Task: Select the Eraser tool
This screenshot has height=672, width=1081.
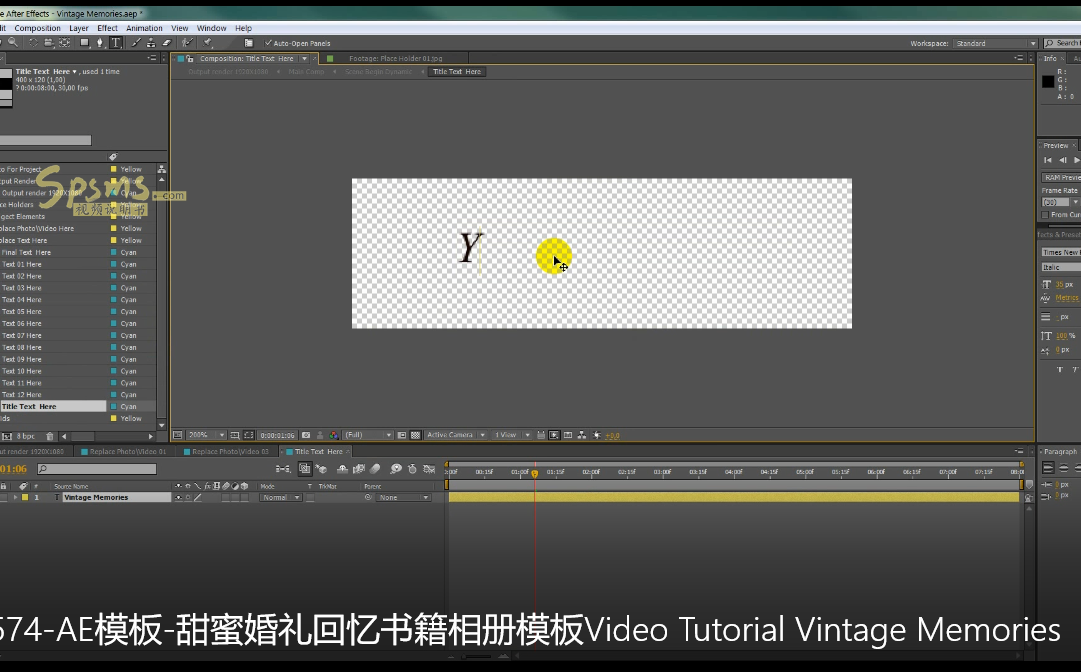Action: (x=166, y=43)
